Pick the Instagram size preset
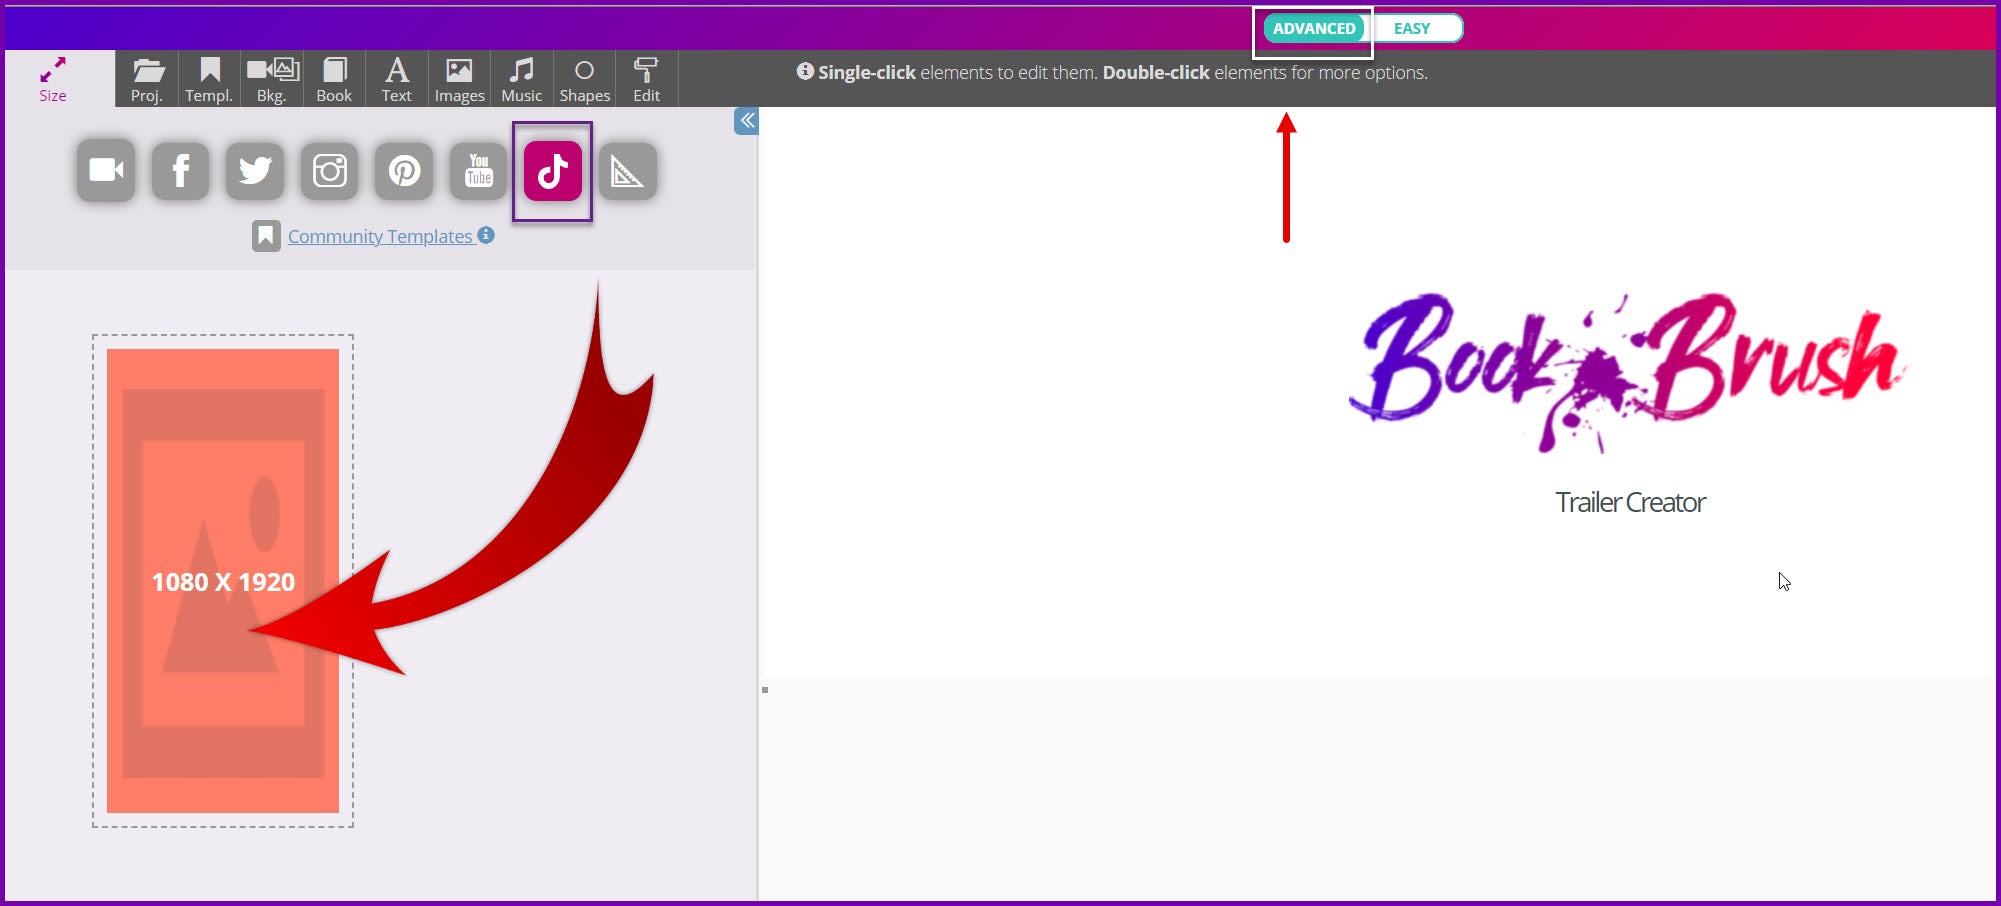 [x=330, y=171]
